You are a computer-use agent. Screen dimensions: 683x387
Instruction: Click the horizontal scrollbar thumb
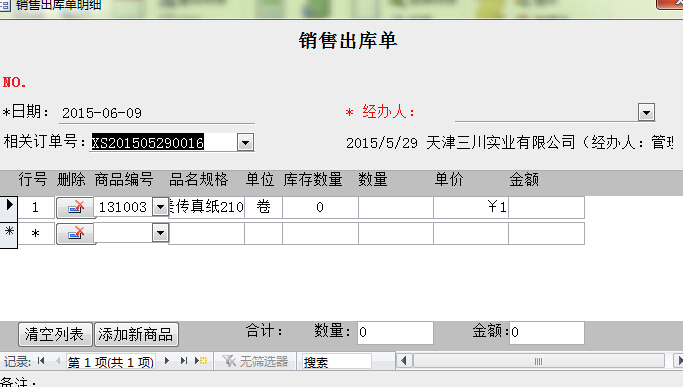tap(539, 361)
